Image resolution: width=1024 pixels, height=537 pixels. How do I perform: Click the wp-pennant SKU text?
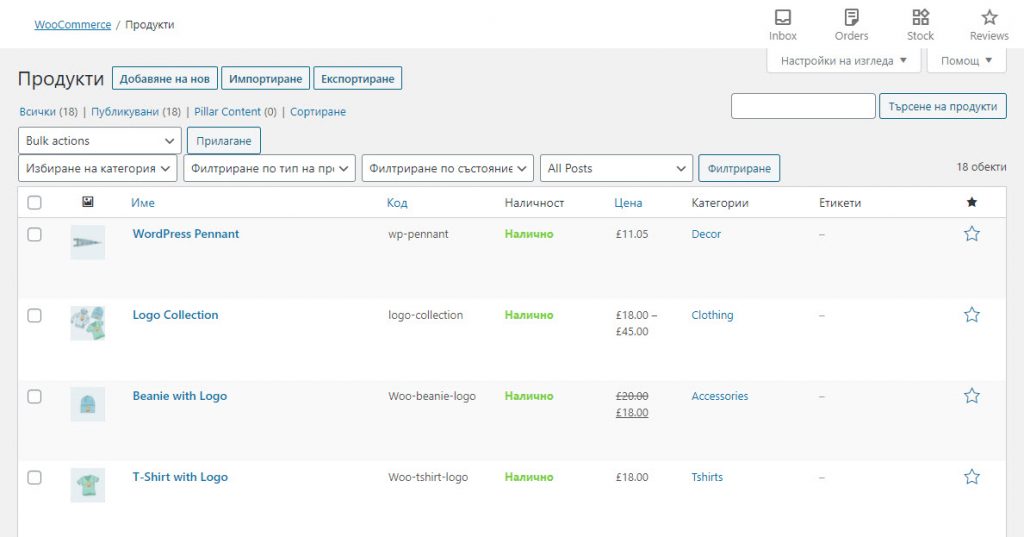[x=418, y=234]
